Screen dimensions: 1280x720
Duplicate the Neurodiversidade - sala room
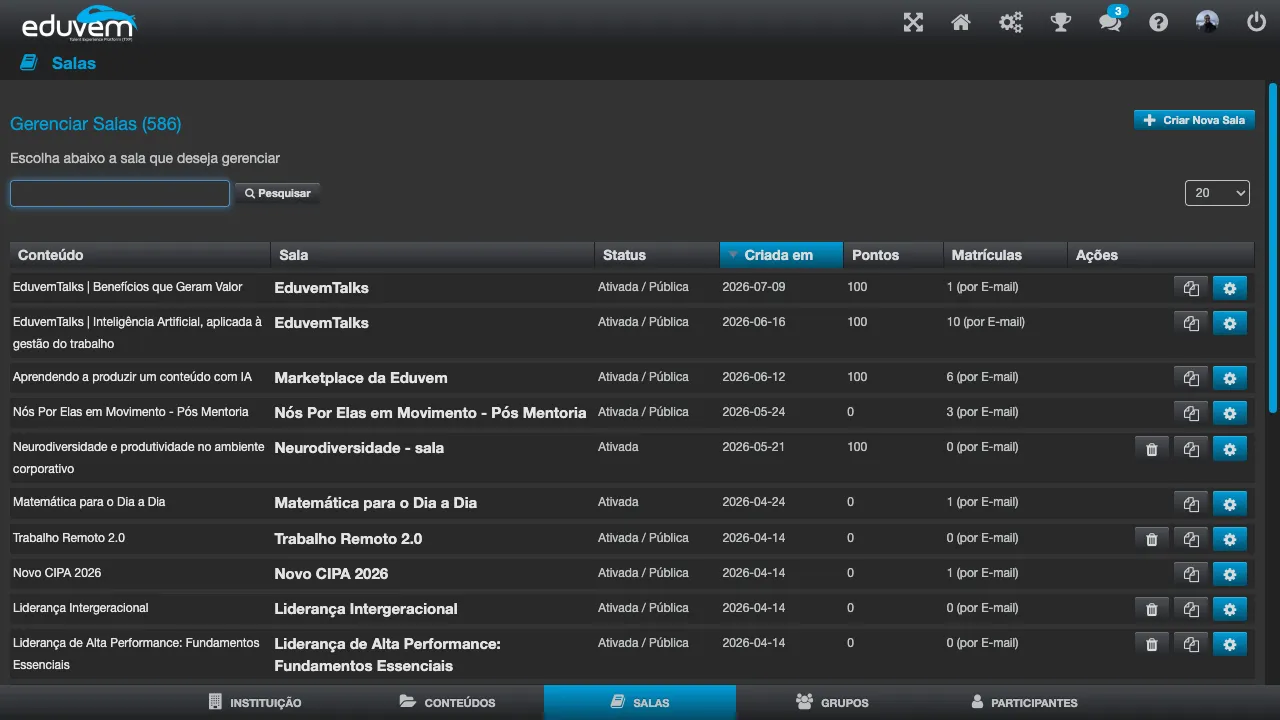(1191, 449)
